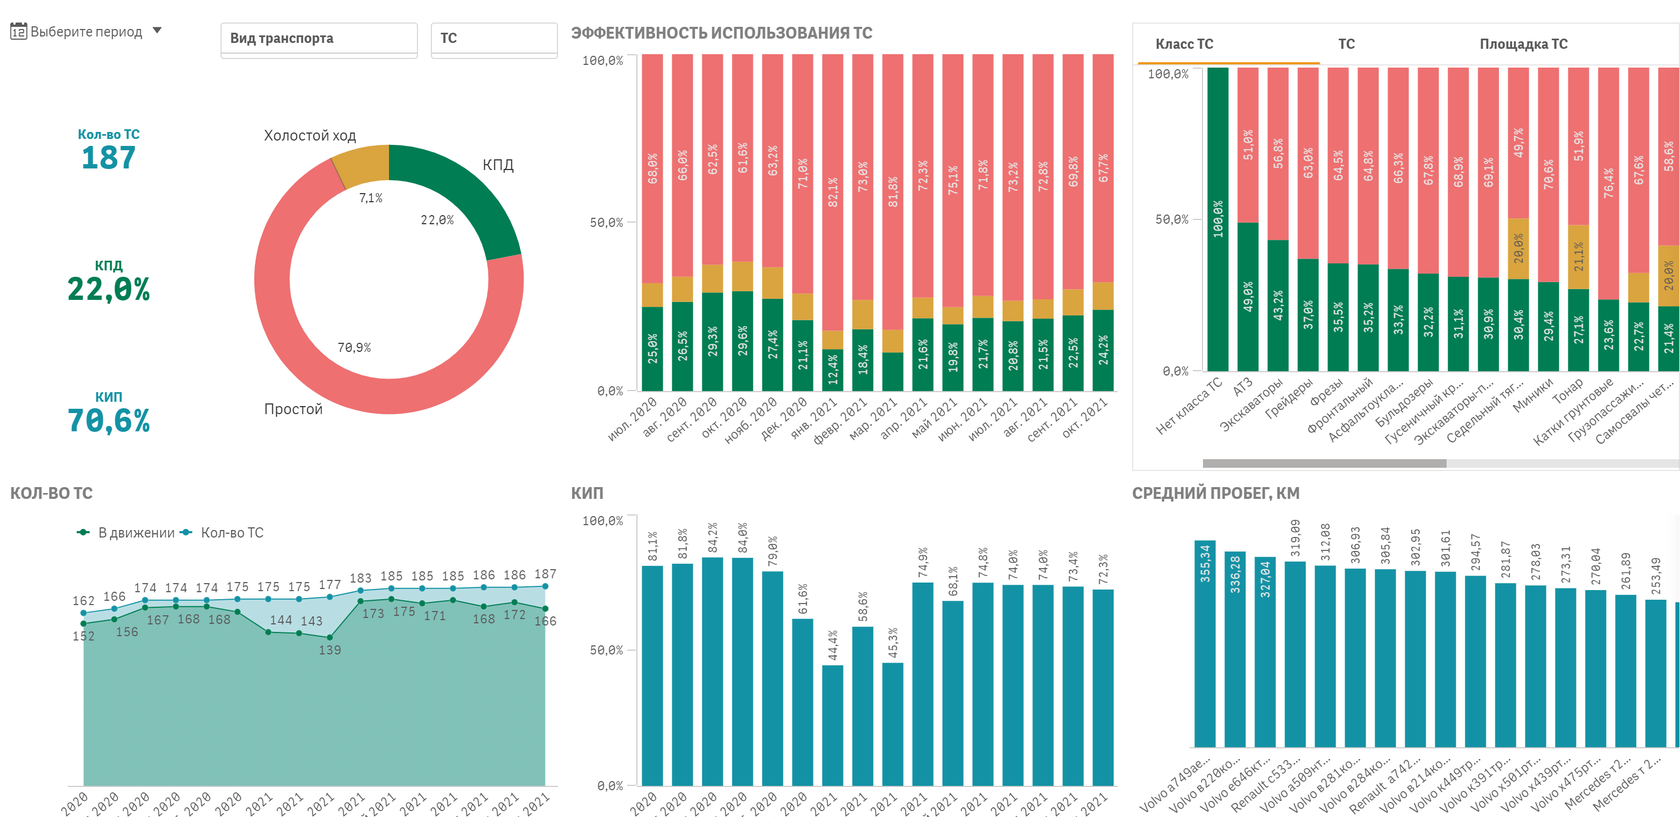Select the КИП bar labeled 68,1%
The image size is (1680, 817).
tap(952, 694)
